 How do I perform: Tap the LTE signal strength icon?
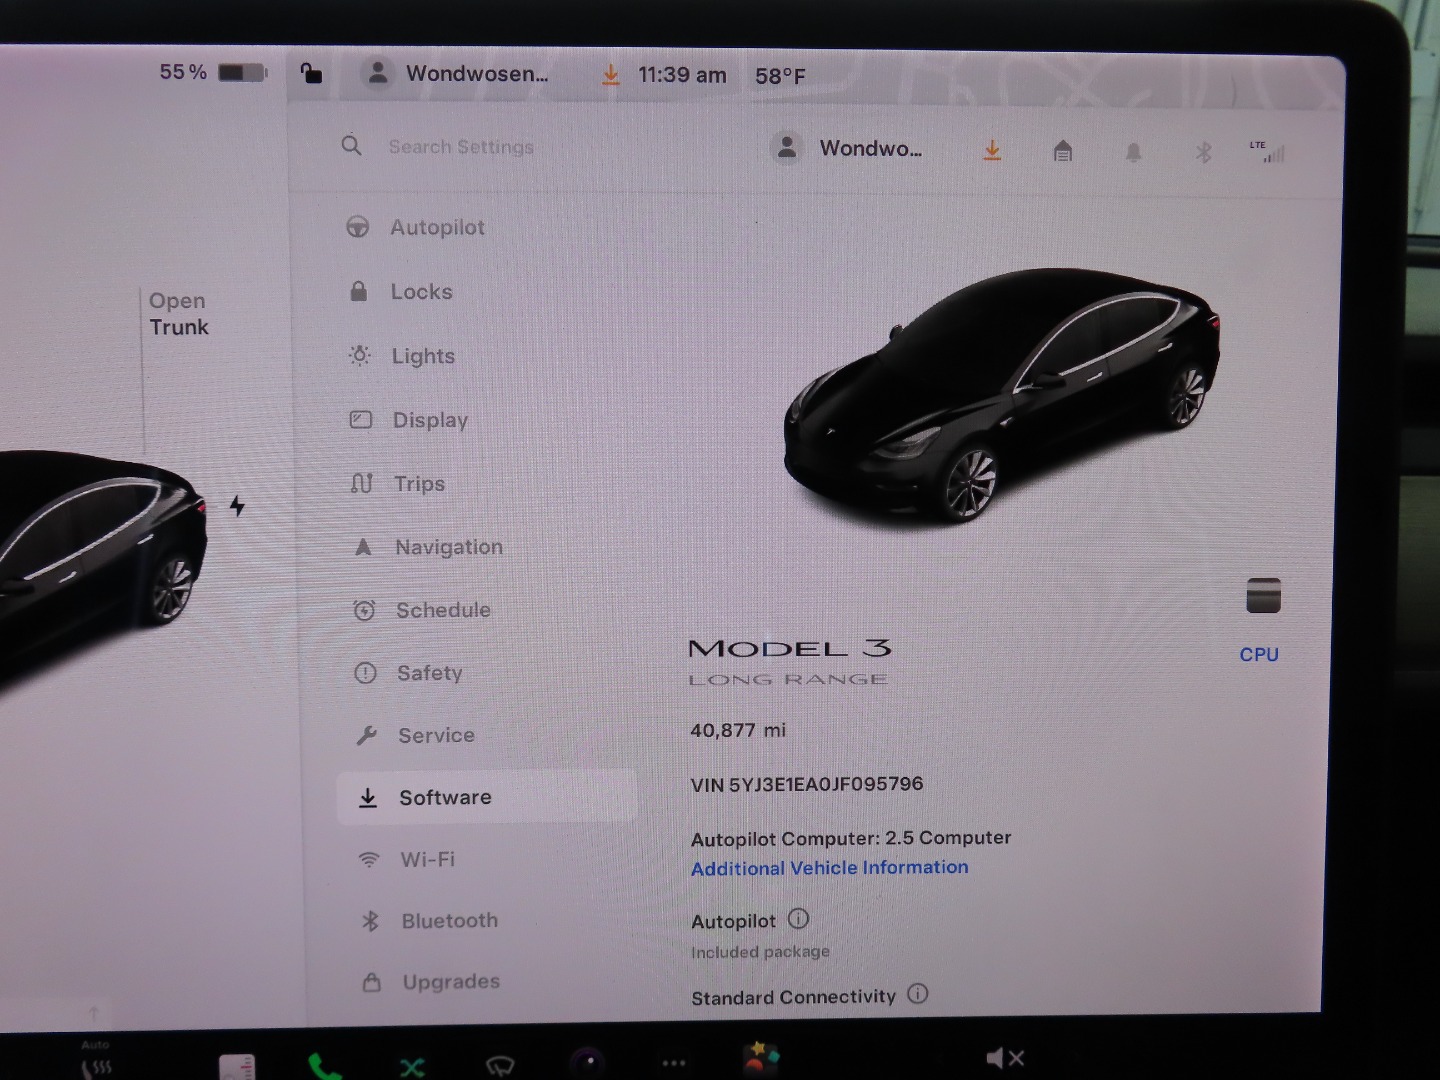1268,152
